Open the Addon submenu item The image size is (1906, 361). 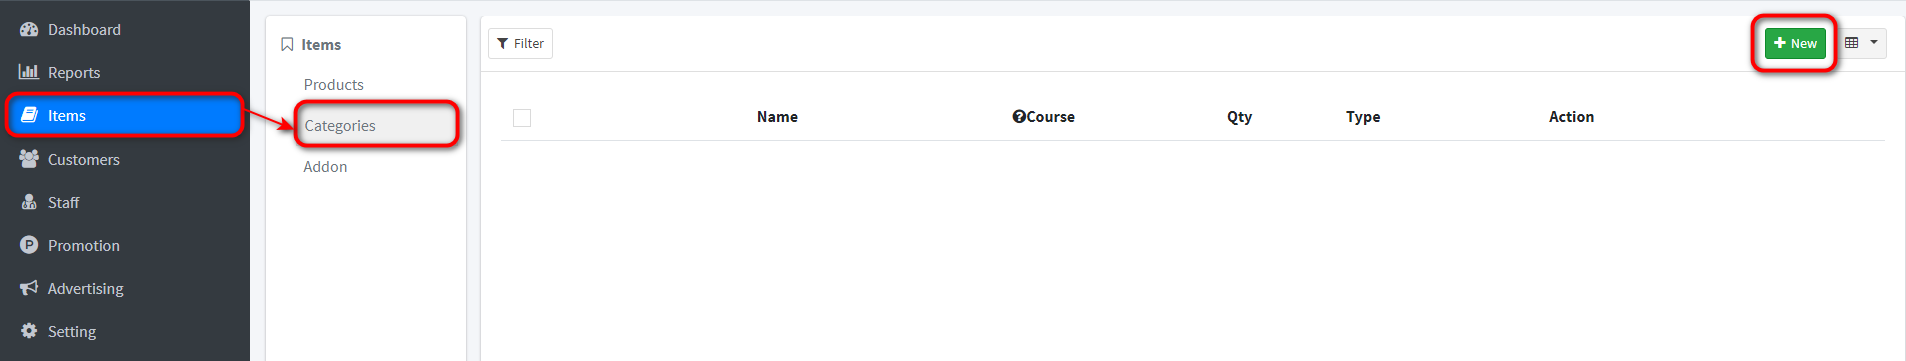coord(326,167)
